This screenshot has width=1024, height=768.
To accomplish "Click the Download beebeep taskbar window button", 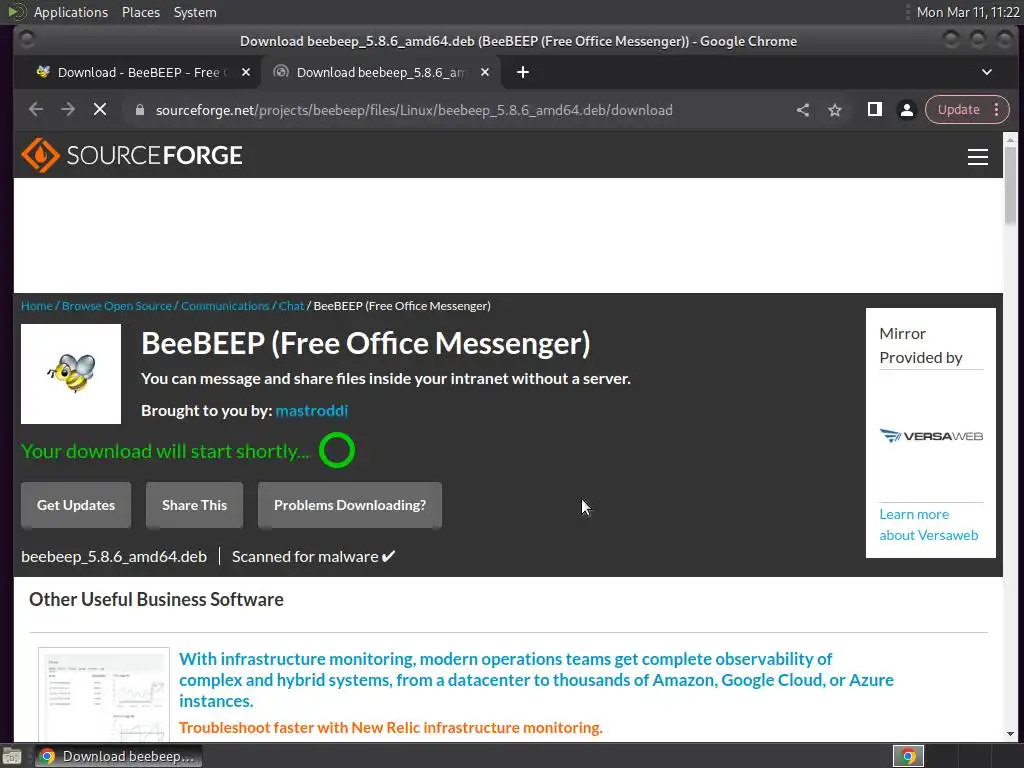I will 118,756.
